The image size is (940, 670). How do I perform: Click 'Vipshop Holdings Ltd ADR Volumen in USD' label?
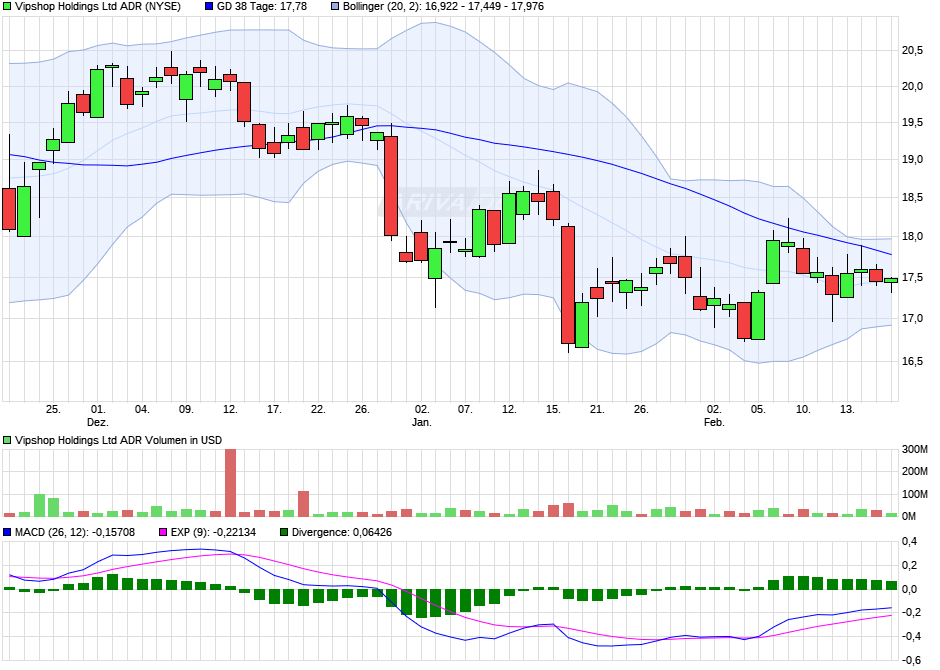[x=119, y=440]
